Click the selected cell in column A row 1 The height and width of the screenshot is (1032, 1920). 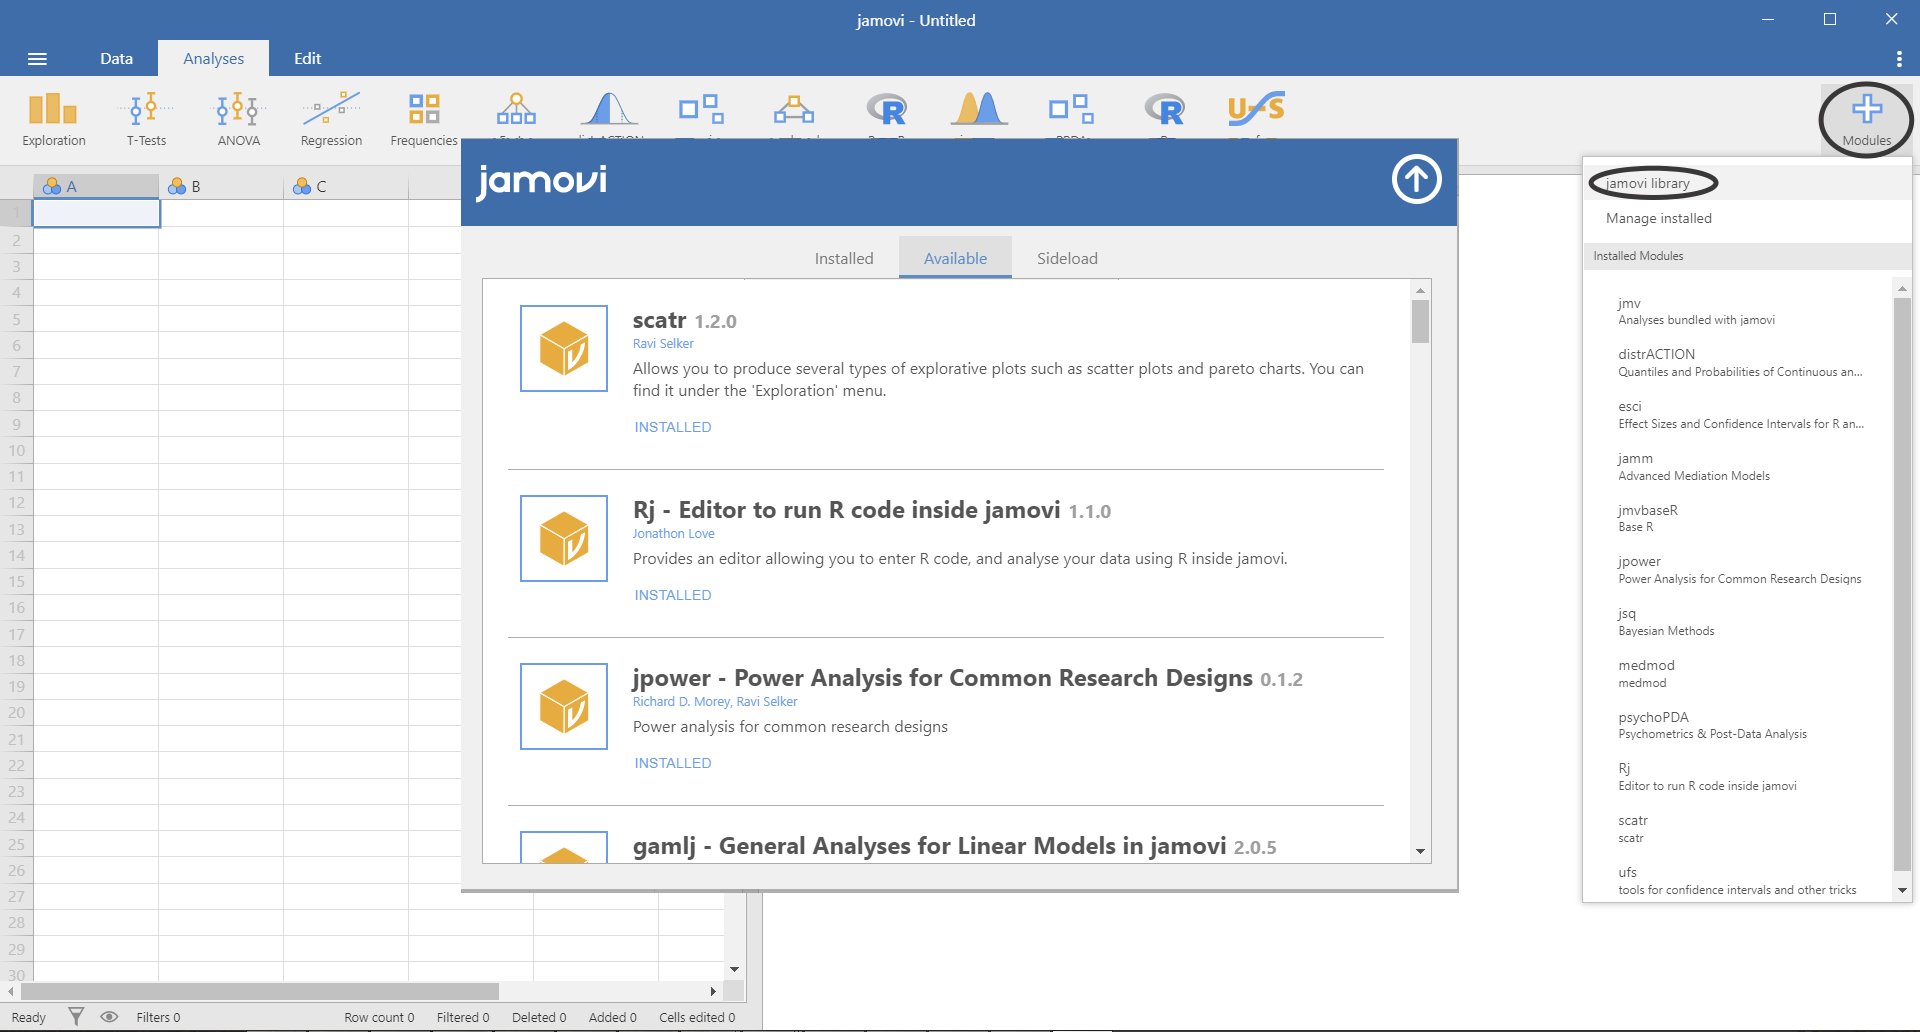tap(96, 213)
